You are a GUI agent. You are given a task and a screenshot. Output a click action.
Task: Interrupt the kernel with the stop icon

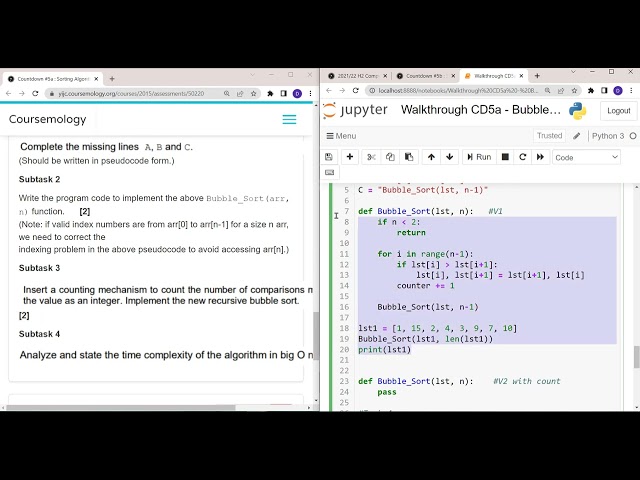(x=505, y=157)
